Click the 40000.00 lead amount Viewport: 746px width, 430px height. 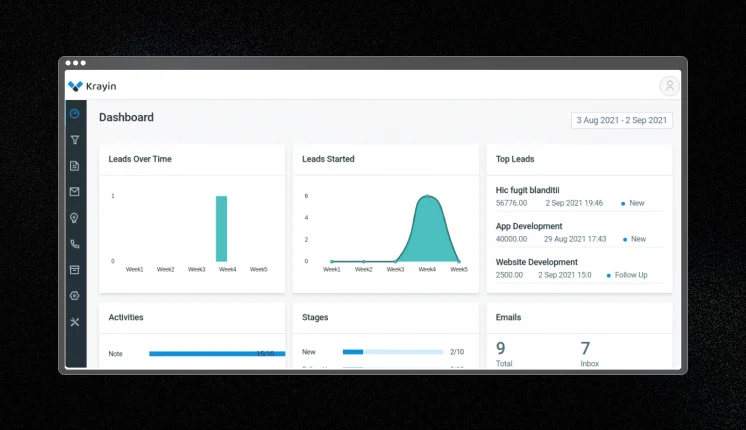coord(511,239)
